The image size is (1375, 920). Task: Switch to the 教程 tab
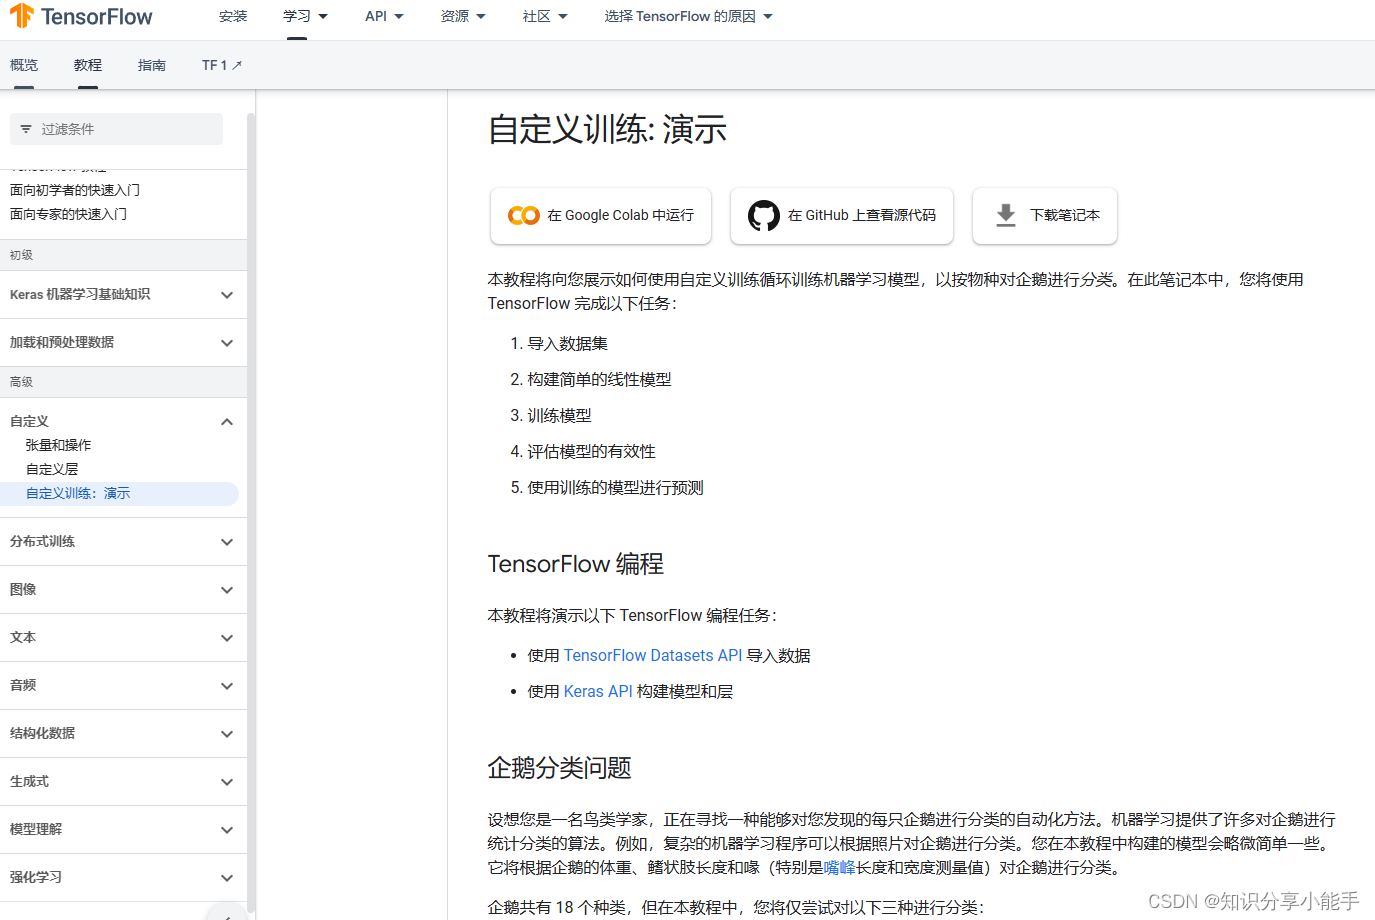tap(88, 65)
